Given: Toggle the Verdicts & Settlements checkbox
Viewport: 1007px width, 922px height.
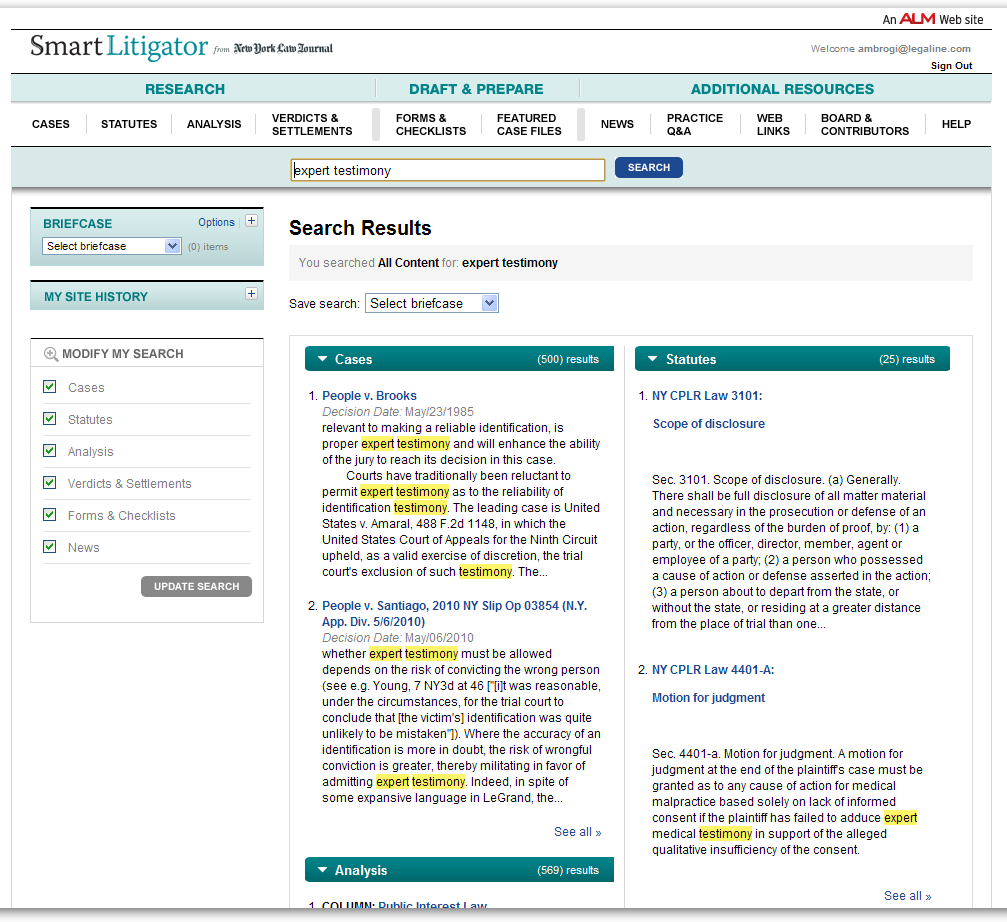Looking at the screenshot, I should pos(49,483).
